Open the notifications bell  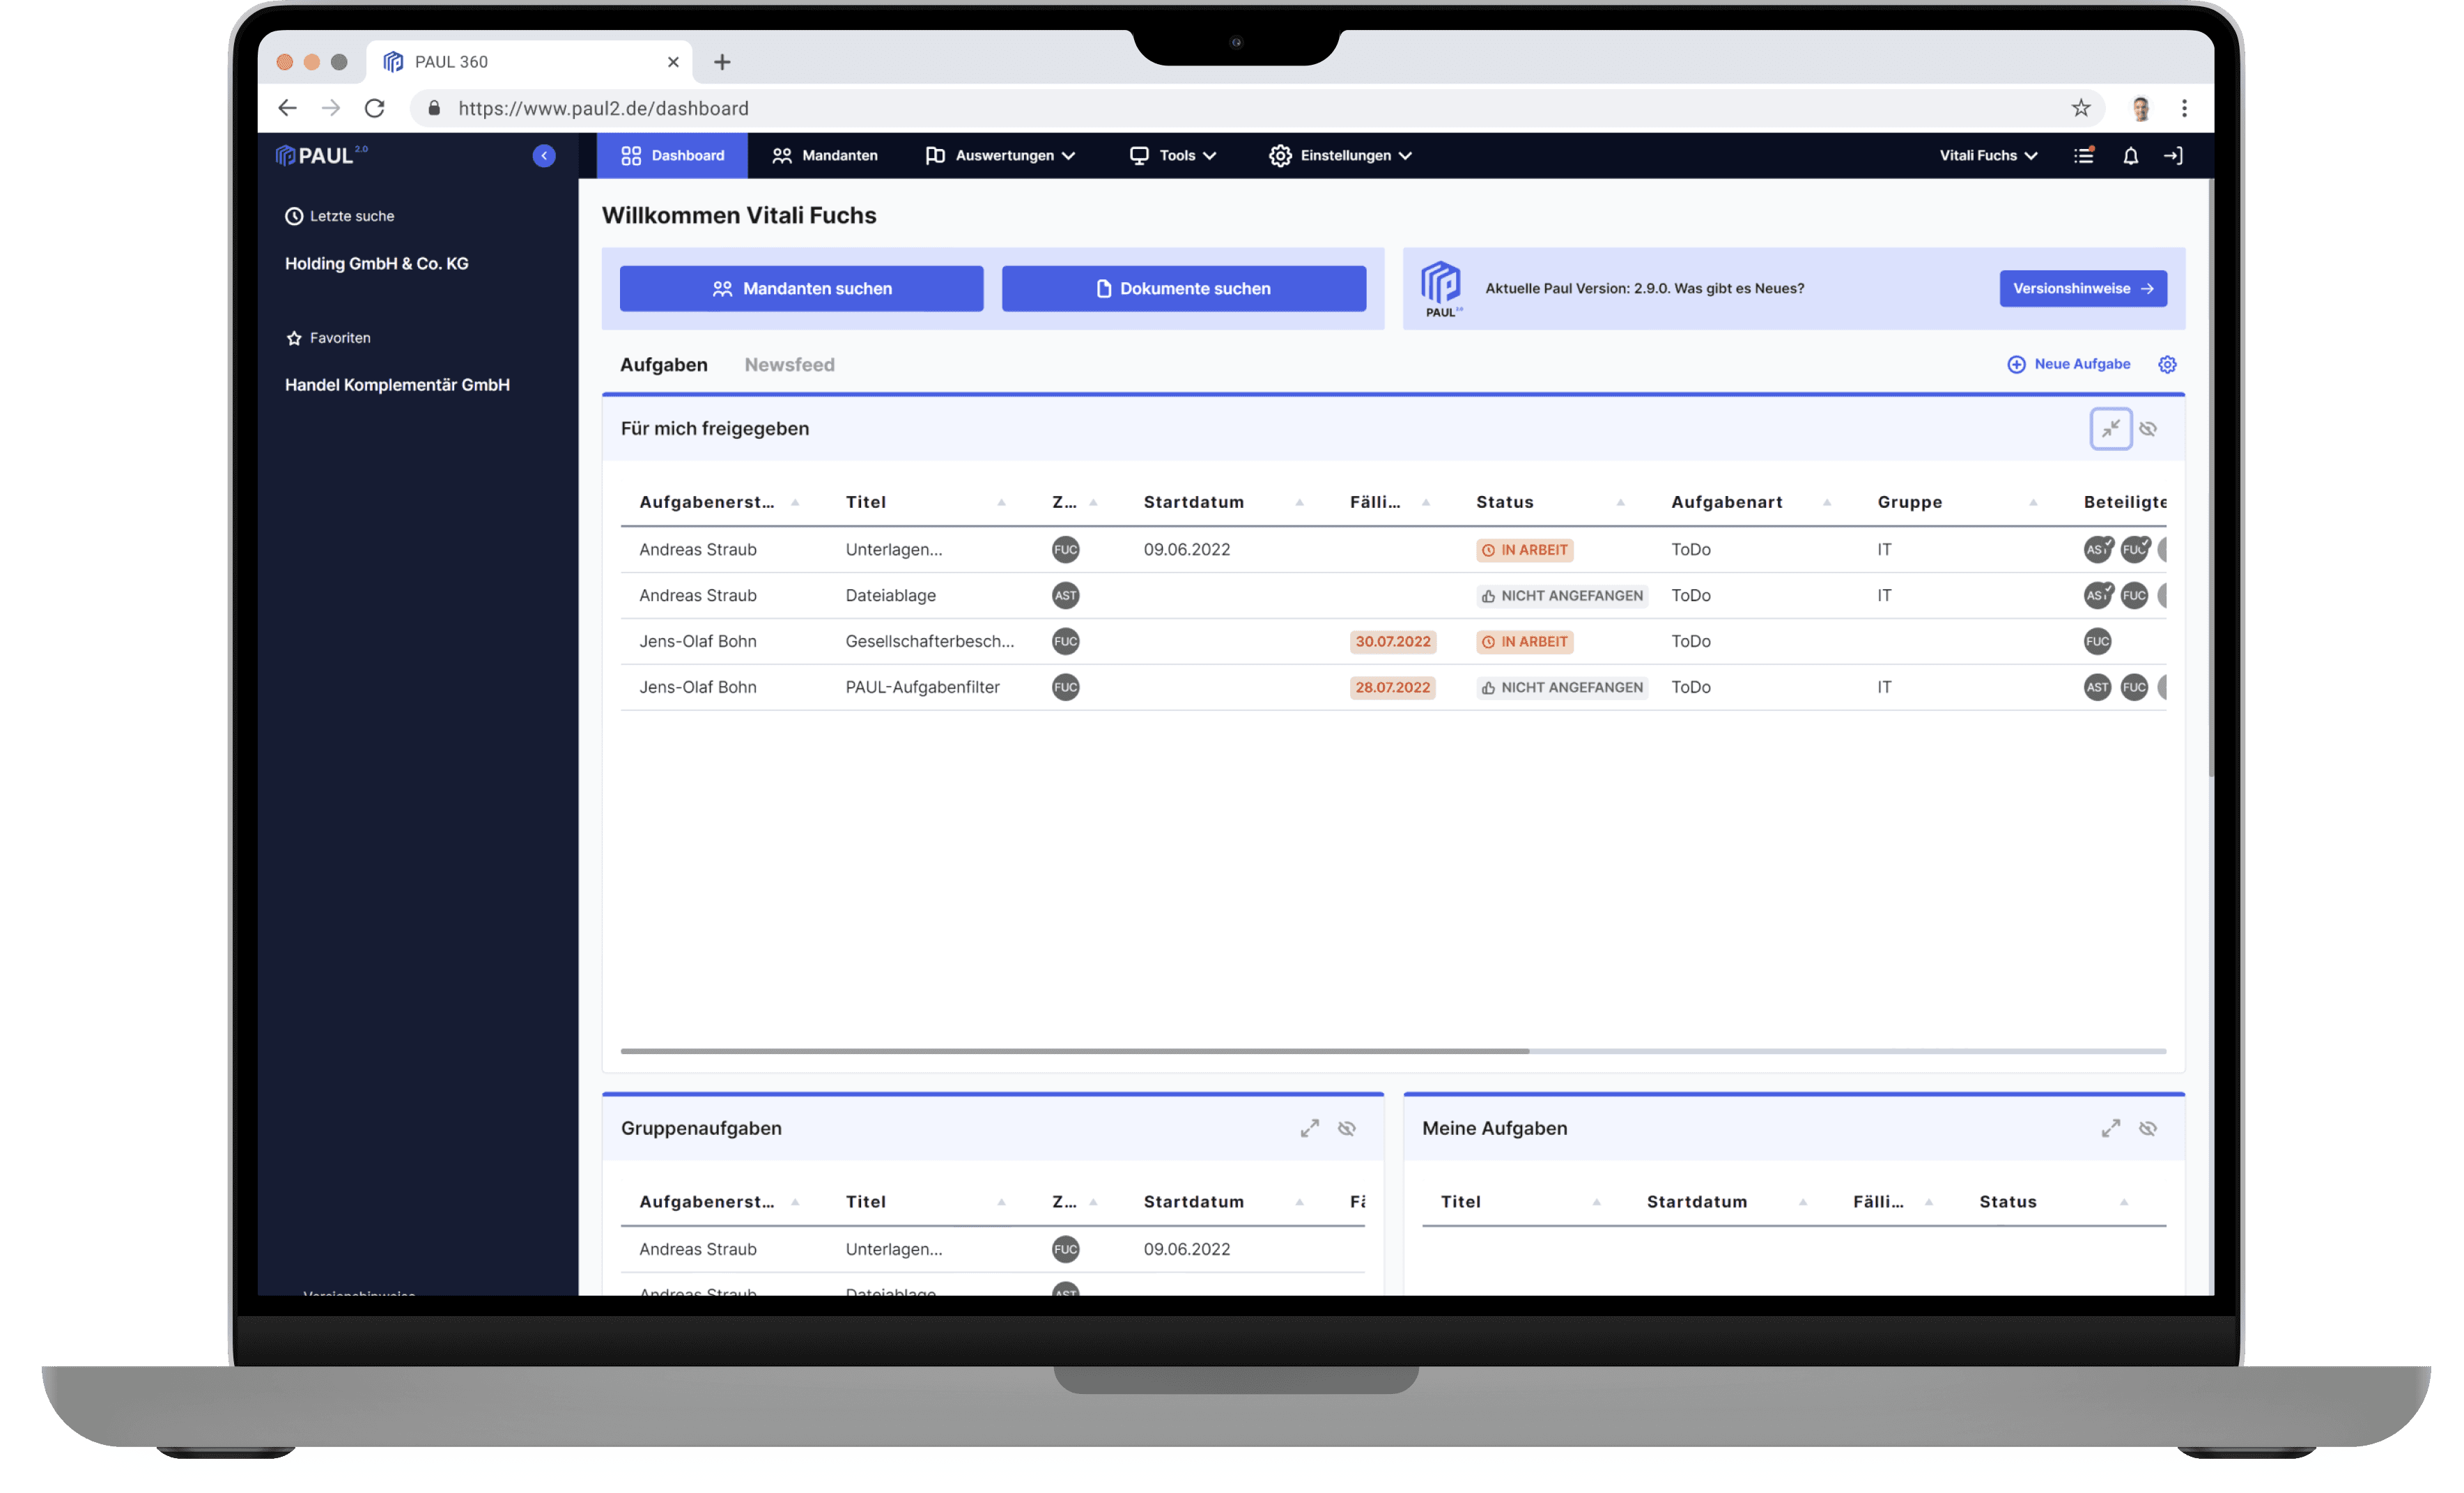point(2131,155)
